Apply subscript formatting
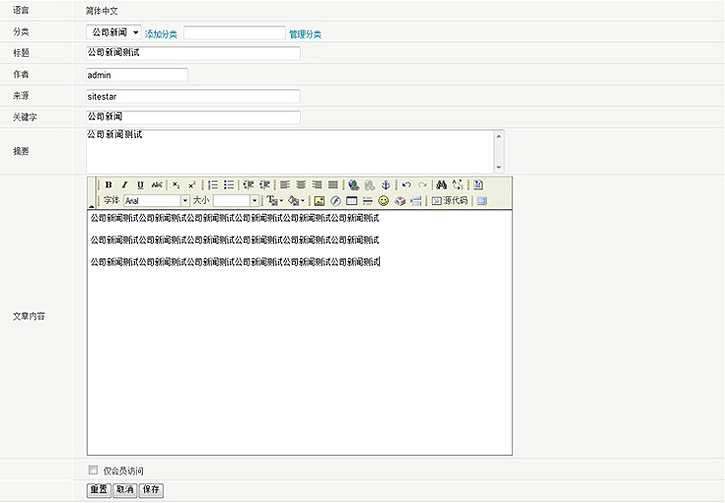 click(176, 185)
